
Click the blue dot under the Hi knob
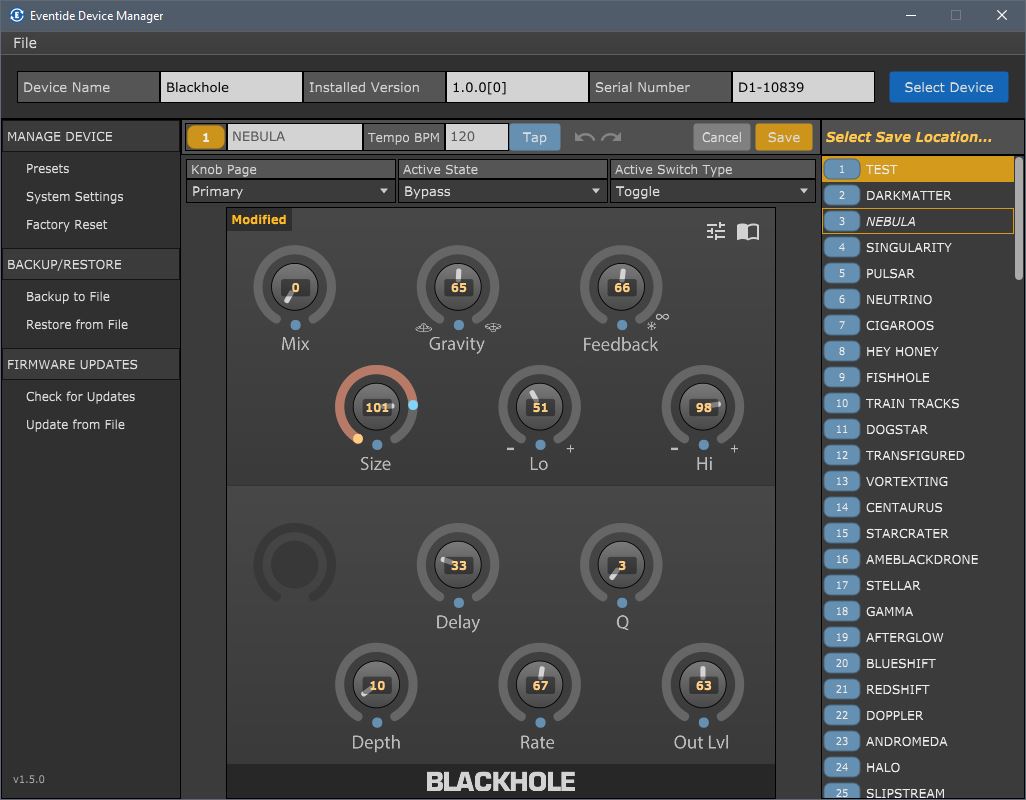coord(703,445)
